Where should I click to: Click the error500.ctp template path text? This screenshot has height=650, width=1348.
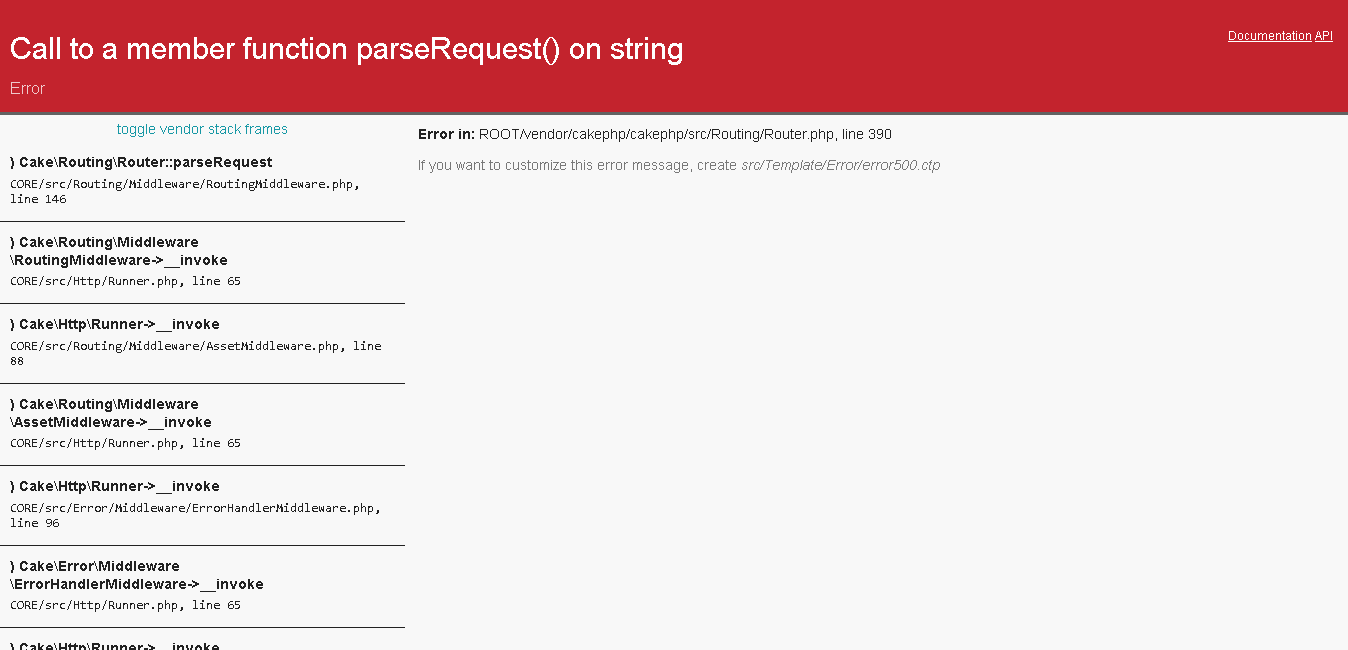(840, 165)
